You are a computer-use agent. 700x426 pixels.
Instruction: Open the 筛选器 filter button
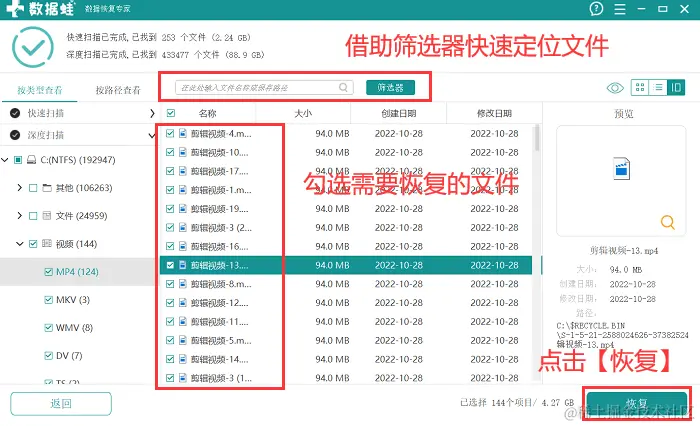click(x=390, y=88)
